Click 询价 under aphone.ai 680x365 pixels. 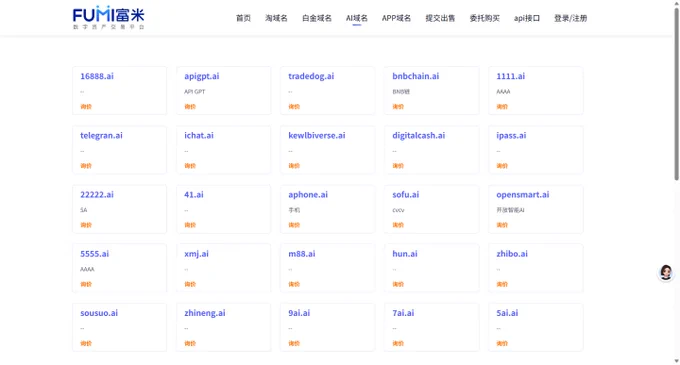[294, 225]
